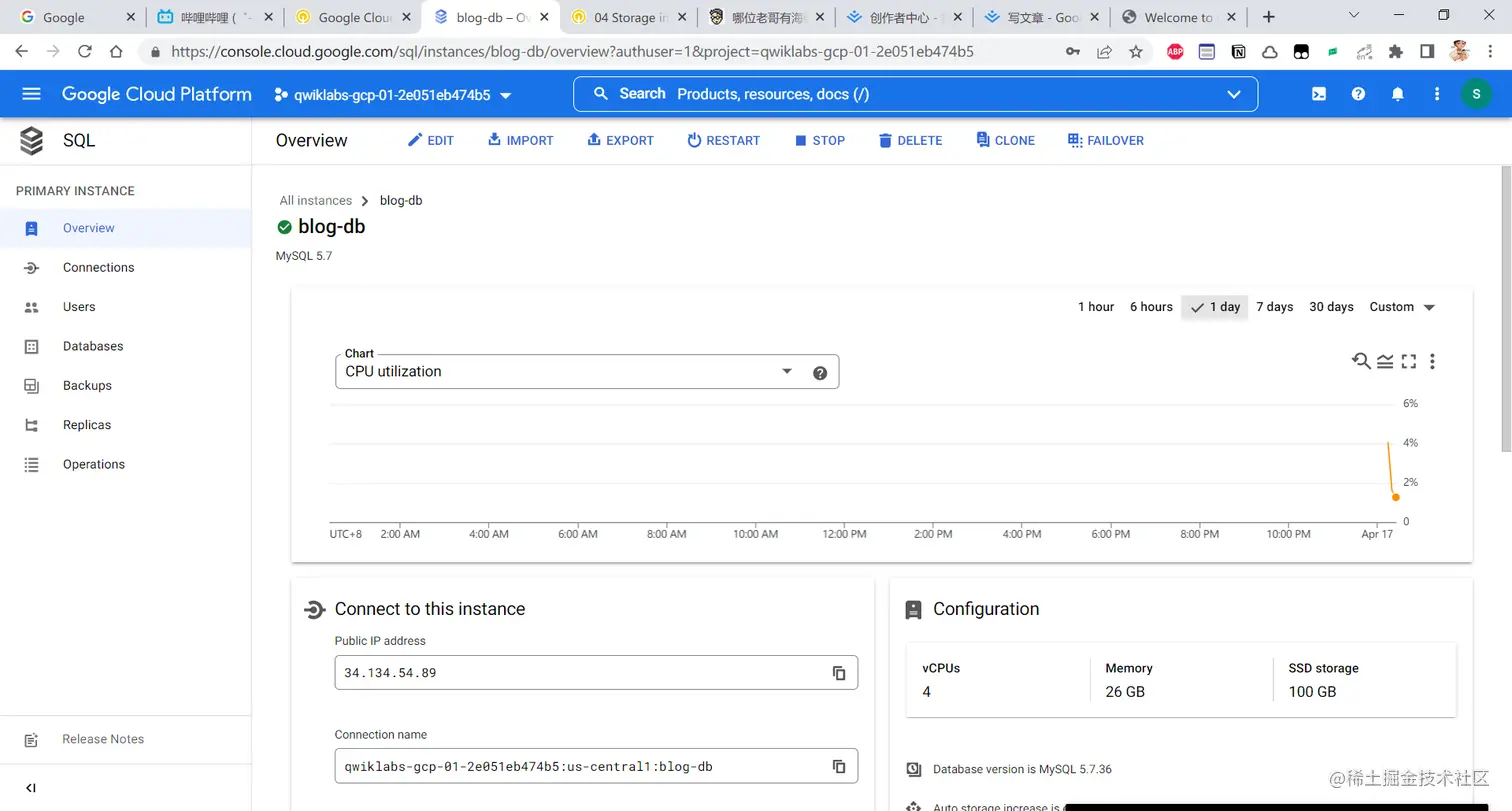Restart the blog-db instance
Screen dimensions: 1512x811
click(x=723, y=141)
